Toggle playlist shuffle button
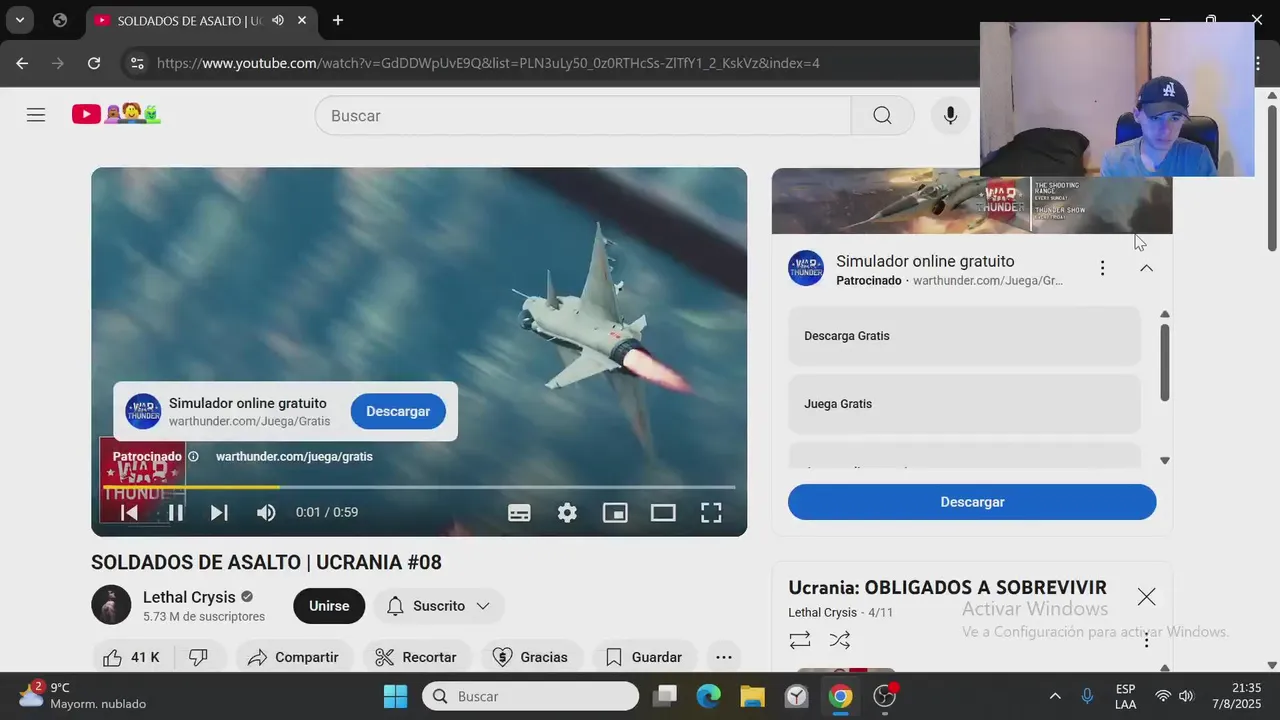The width and height of the screenshot is (1280, 720). tap(840, 639)
